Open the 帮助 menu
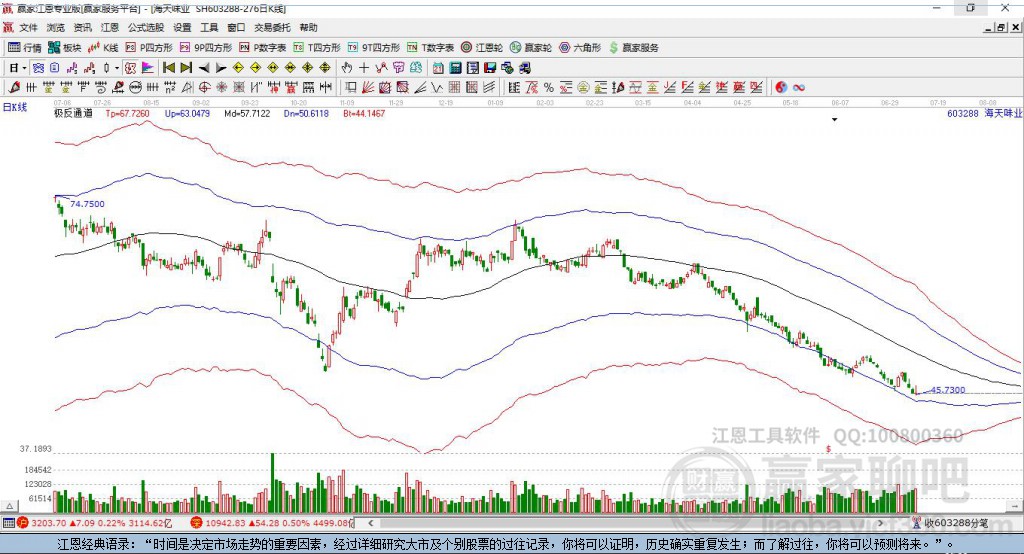 [308, 27]
